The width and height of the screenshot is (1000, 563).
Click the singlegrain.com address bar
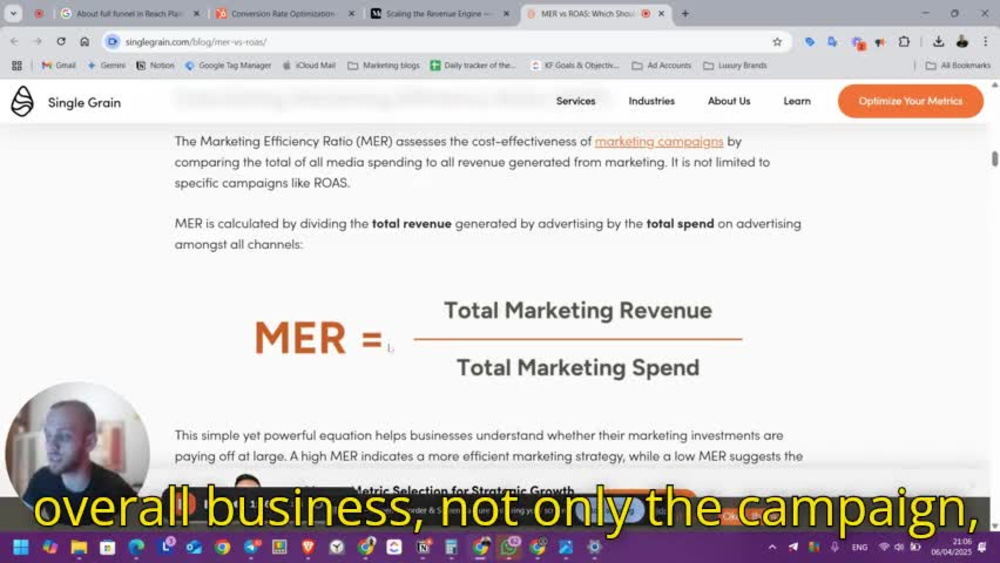(x=440, y=41)
